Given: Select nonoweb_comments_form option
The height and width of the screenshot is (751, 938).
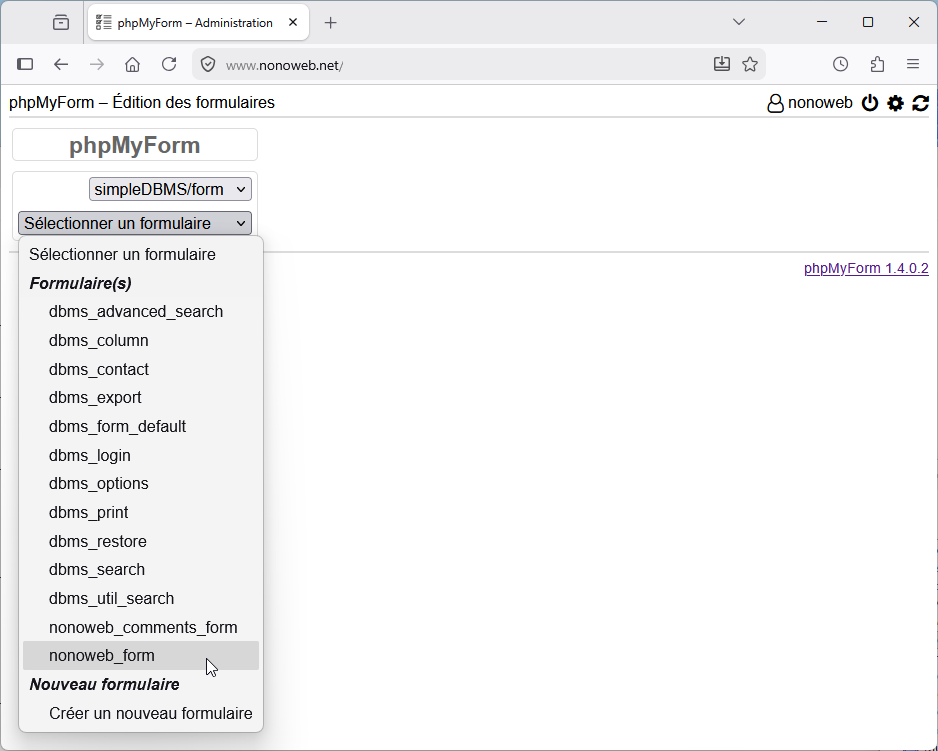Looking at the screenshot, I should (141, 627).
